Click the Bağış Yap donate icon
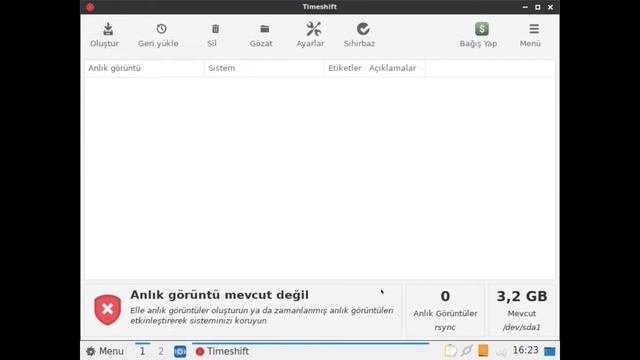Image resolution: width=640 pixels, height=360 pixels. [482, 29]
